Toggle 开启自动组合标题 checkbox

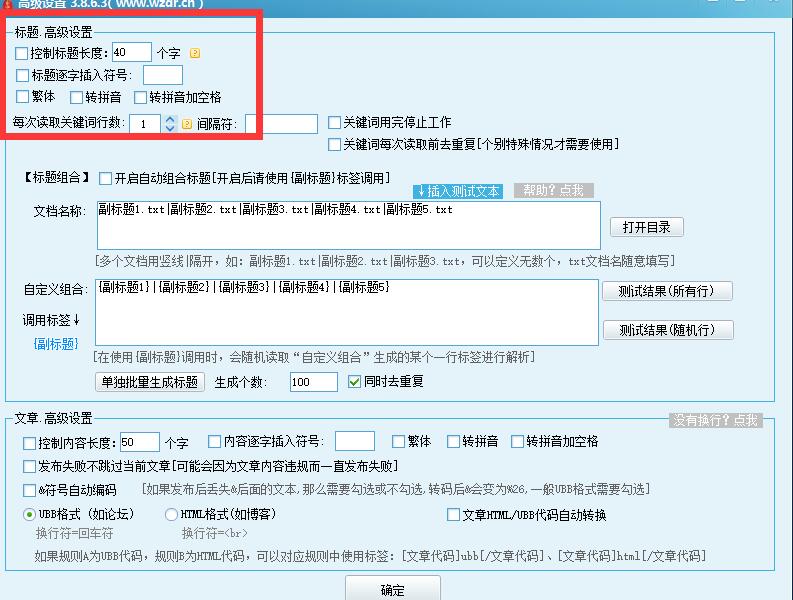(106, 179)
